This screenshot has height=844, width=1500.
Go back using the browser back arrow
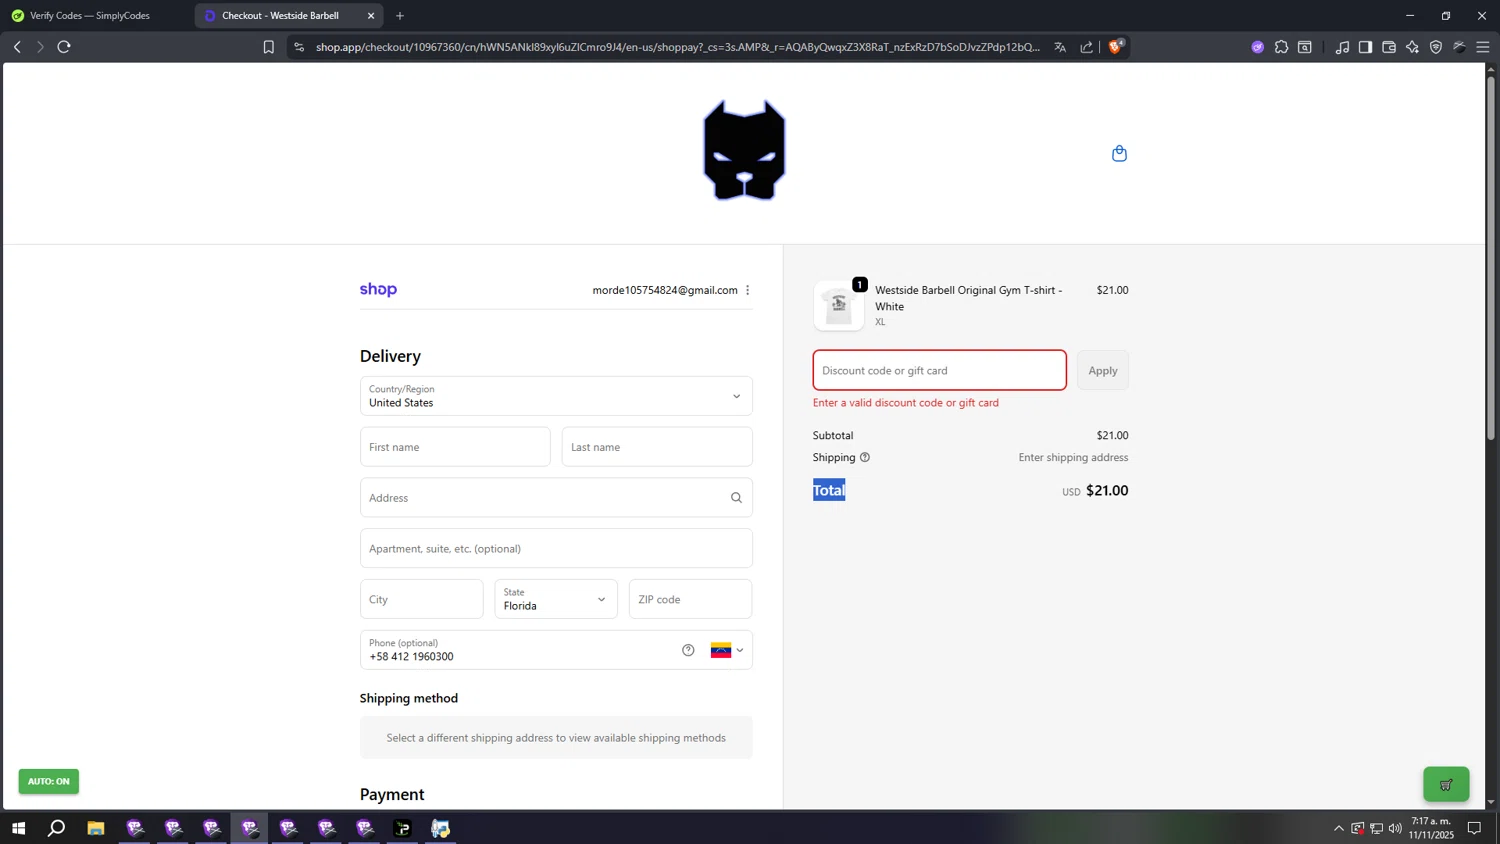coord(17,47)
